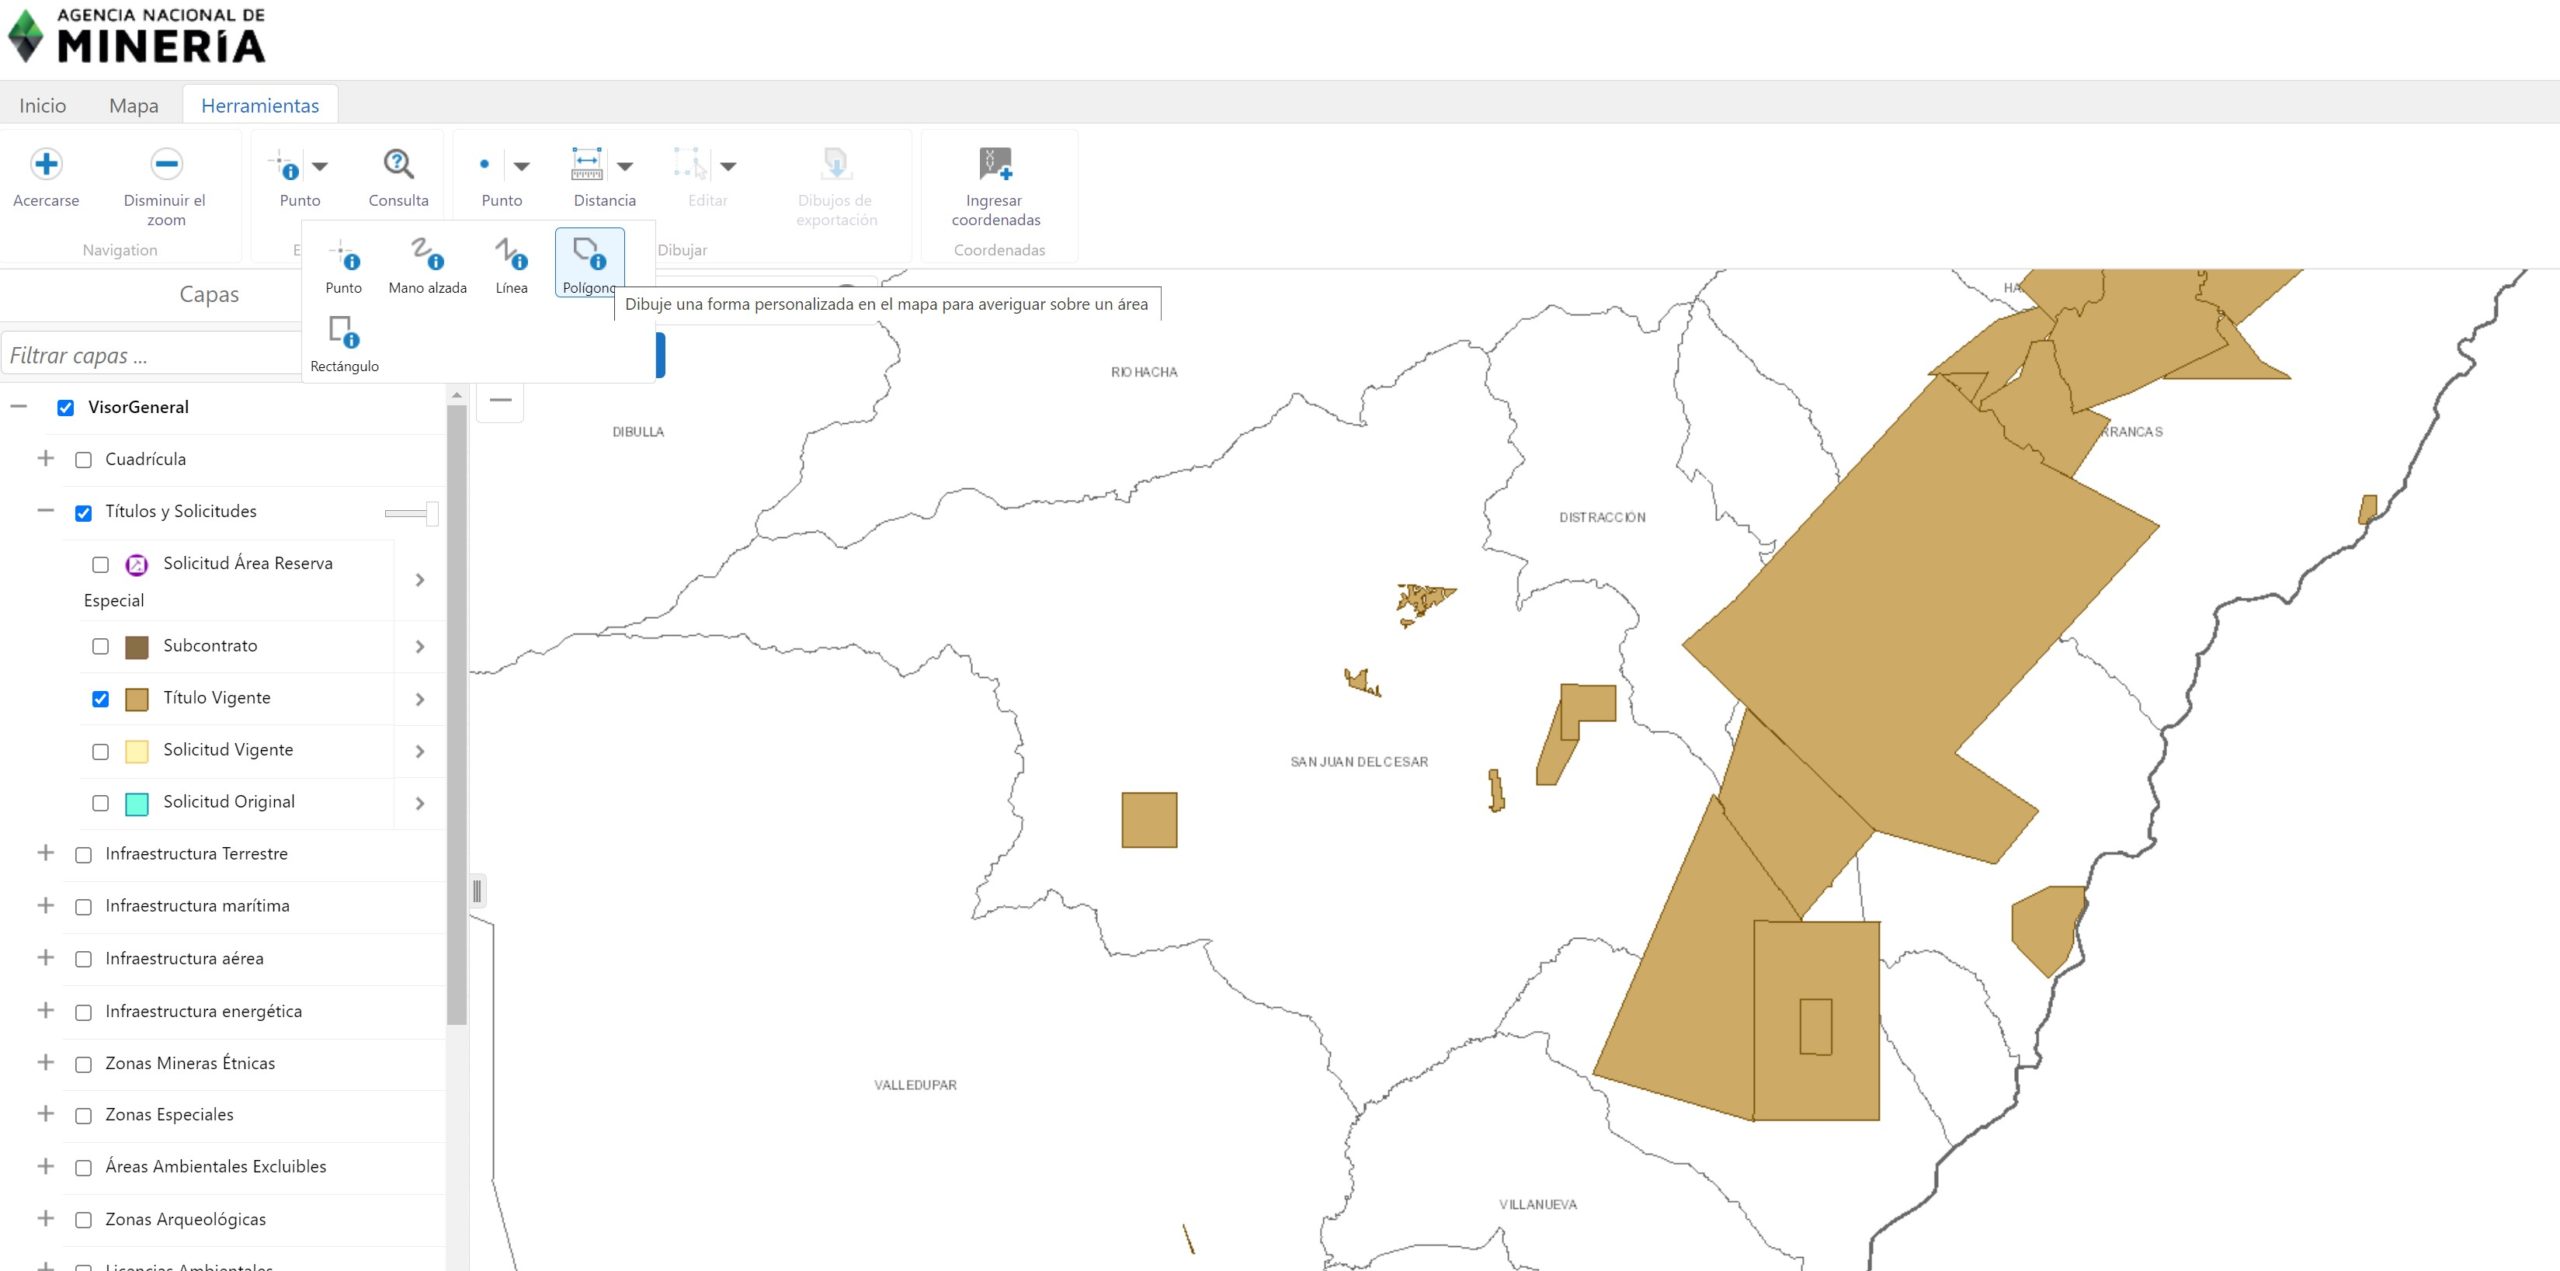Click the Acercarse zoom in icon

click(x=46, y=165)
